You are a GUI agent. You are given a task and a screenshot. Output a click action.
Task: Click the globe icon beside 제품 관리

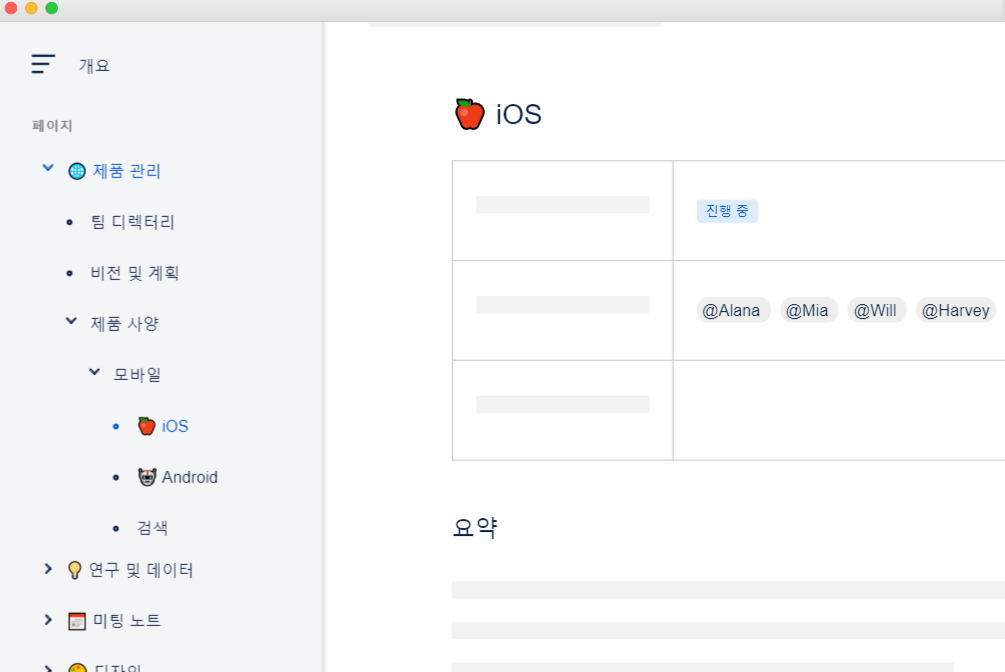[x=77, y=171]
